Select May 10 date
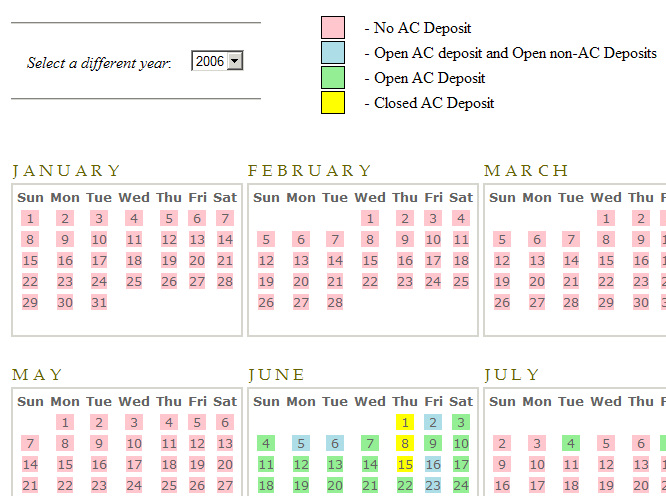Screen dimensions: 666x496 134,444
